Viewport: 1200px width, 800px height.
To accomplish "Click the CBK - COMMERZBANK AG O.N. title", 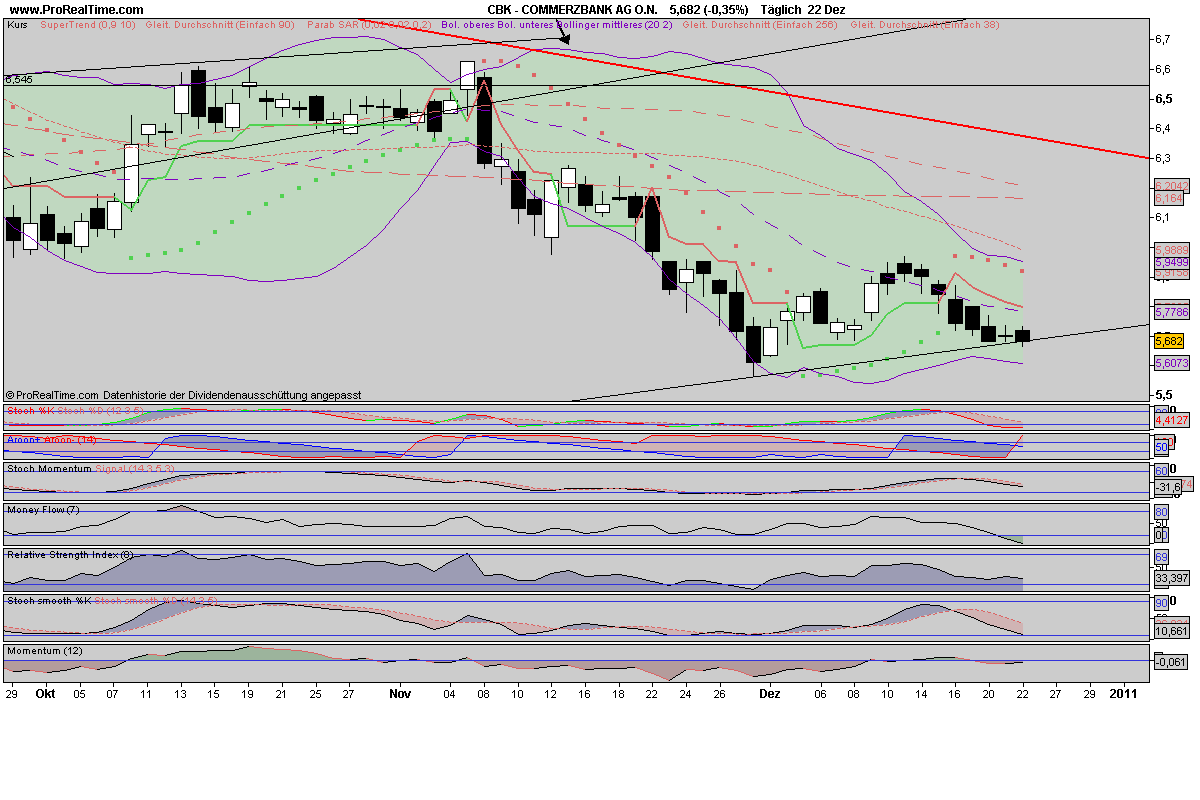I will 573,9.
